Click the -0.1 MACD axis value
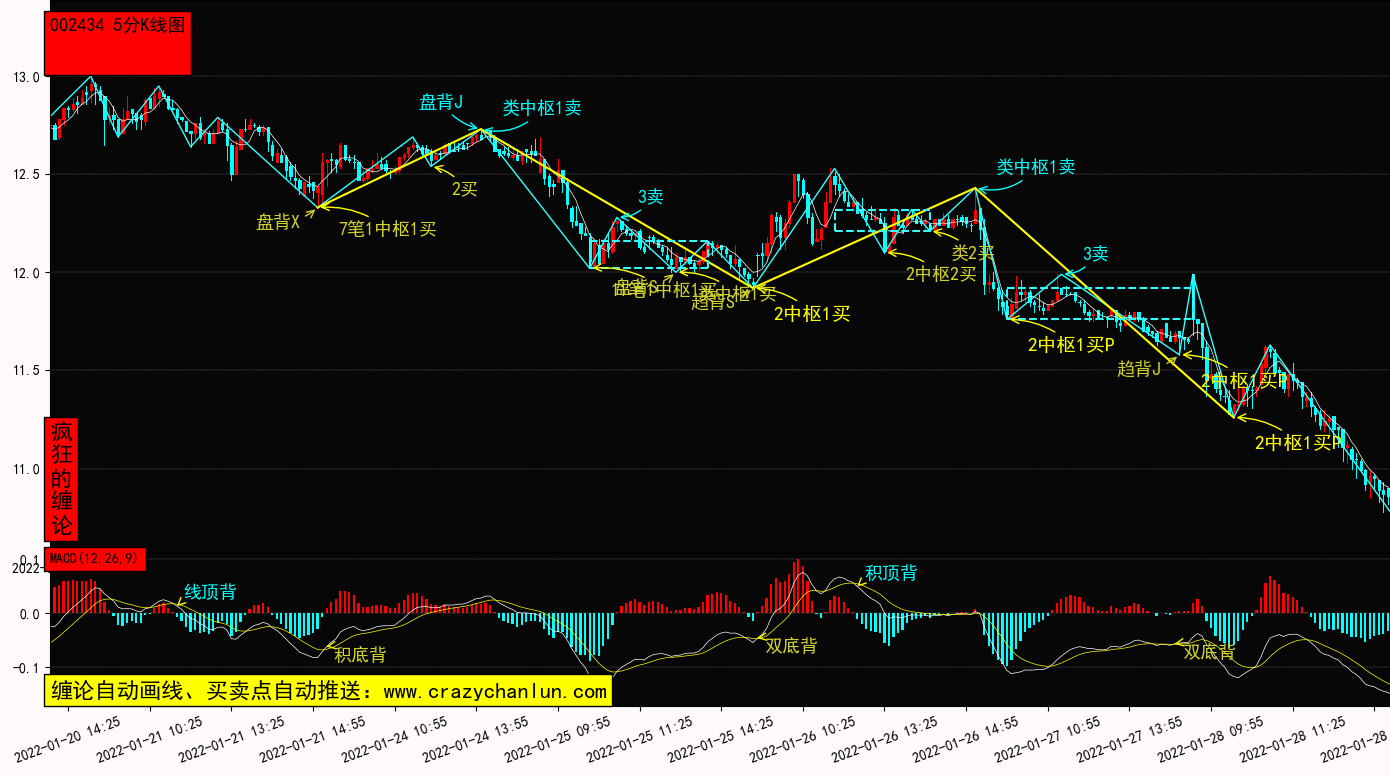The width and height of the screenshot is (1390, 775). click(x=24, y=668)
